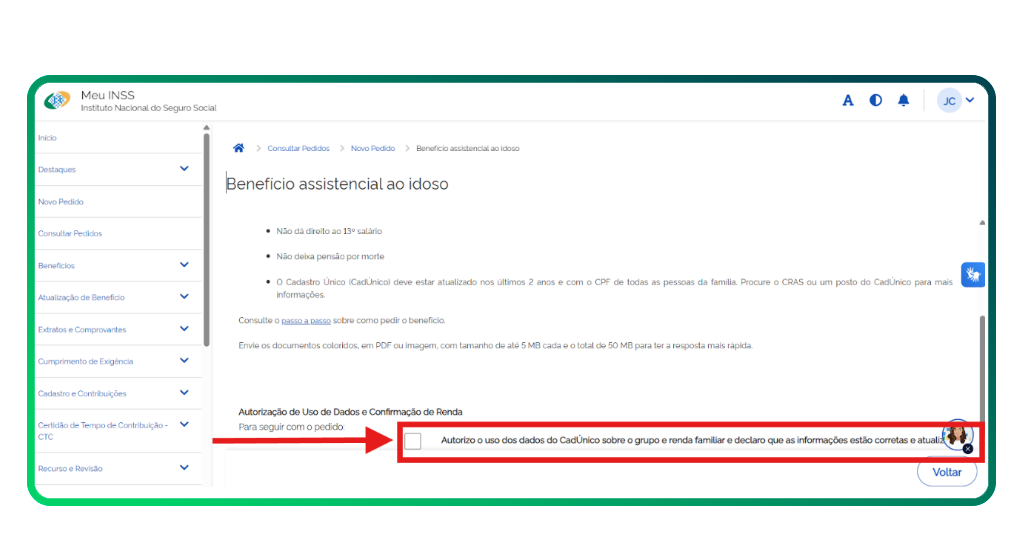1024x536 pixels.
Task: Select Início in the sidebar
Action: pos(47,138)
